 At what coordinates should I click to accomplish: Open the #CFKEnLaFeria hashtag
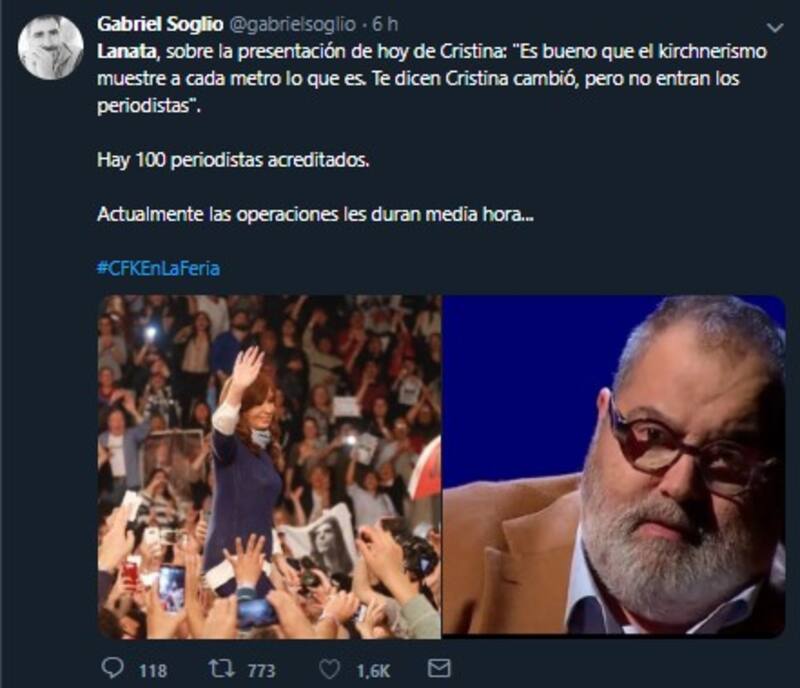pos(158,268)
